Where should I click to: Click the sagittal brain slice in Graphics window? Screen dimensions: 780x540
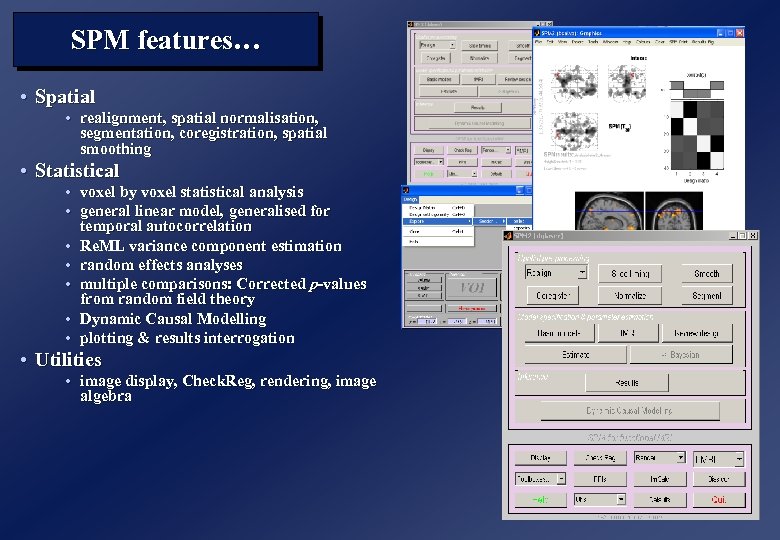609,211
